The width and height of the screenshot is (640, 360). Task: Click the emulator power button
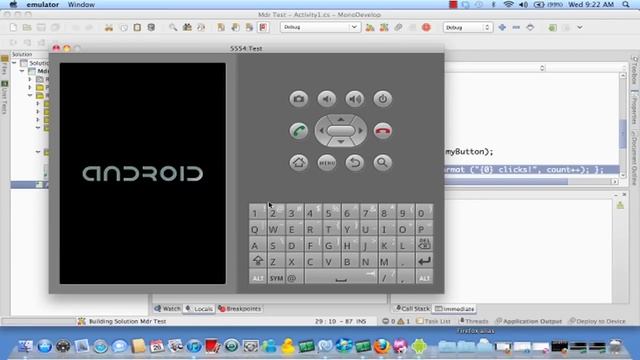[382, 99]
